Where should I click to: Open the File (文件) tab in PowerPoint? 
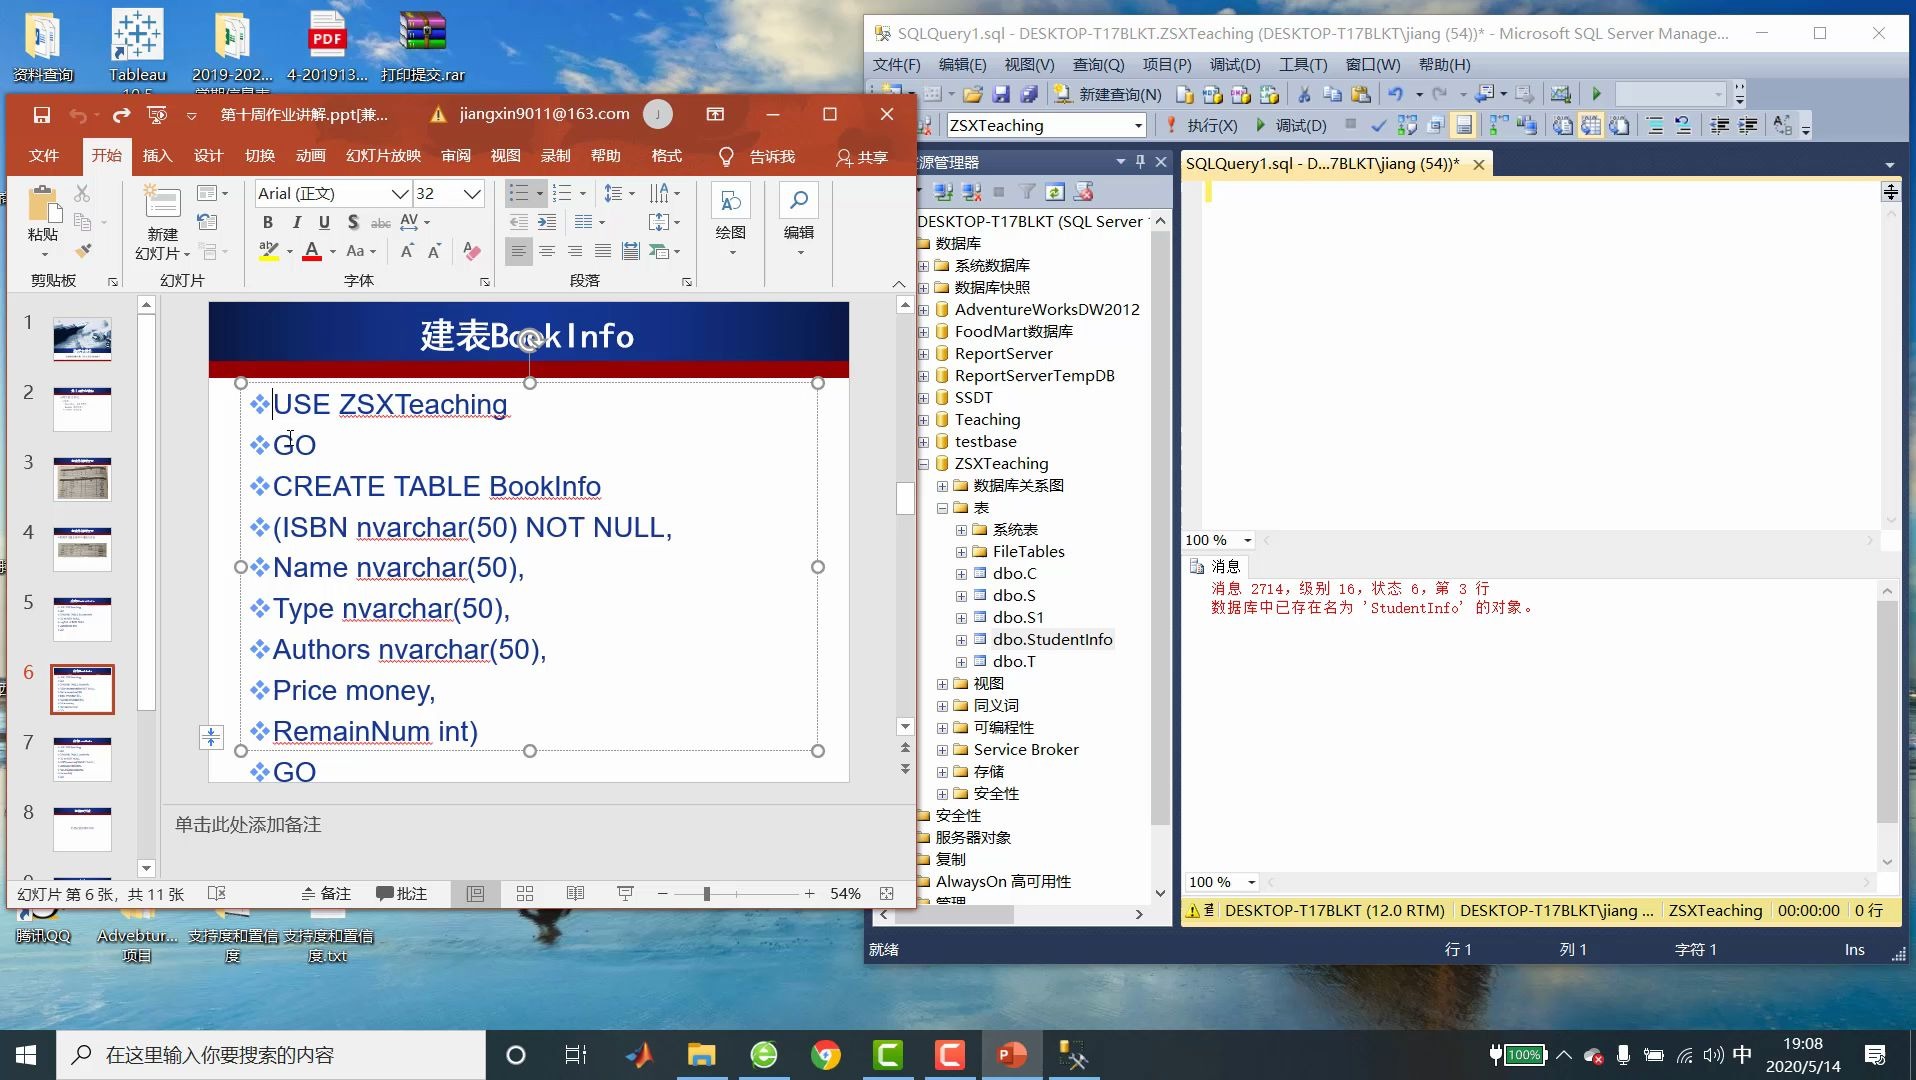(44, 156)
